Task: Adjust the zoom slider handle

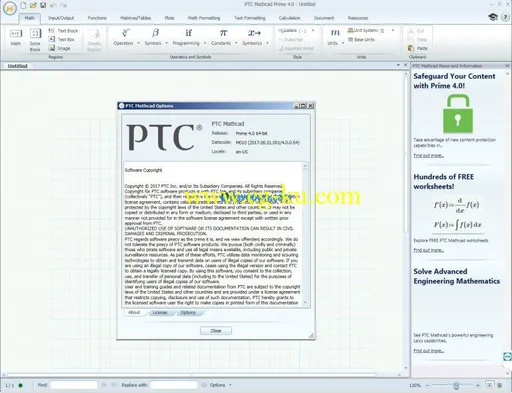Action: (x=456, y=386)
